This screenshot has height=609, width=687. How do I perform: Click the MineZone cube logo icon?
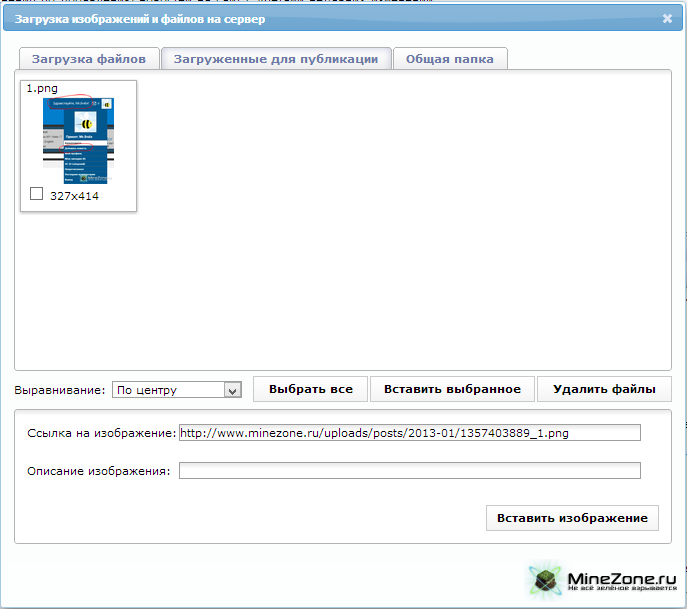545,580
